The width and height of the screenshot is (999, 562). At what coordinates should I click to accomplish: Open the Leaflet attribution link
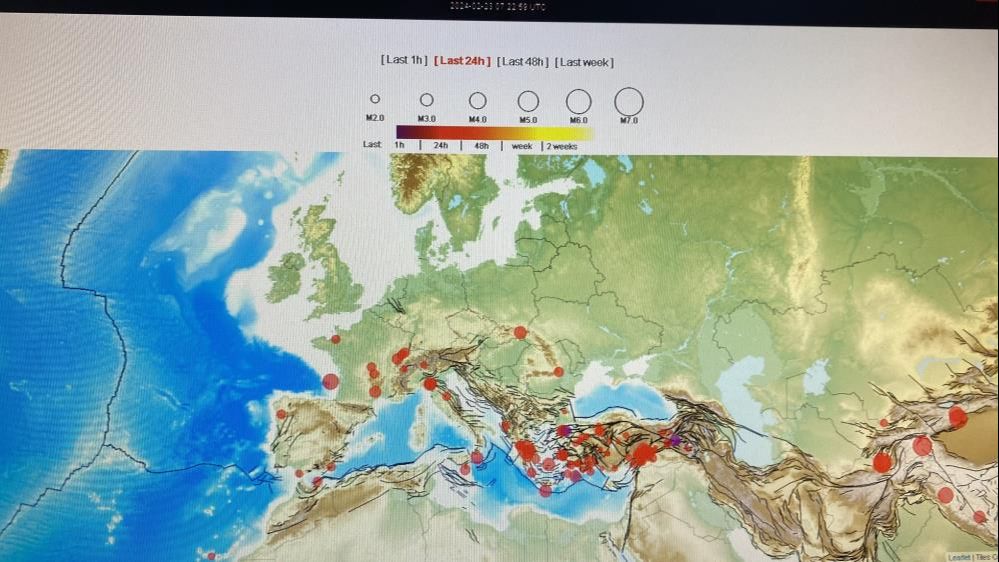(x=958, y=557)
